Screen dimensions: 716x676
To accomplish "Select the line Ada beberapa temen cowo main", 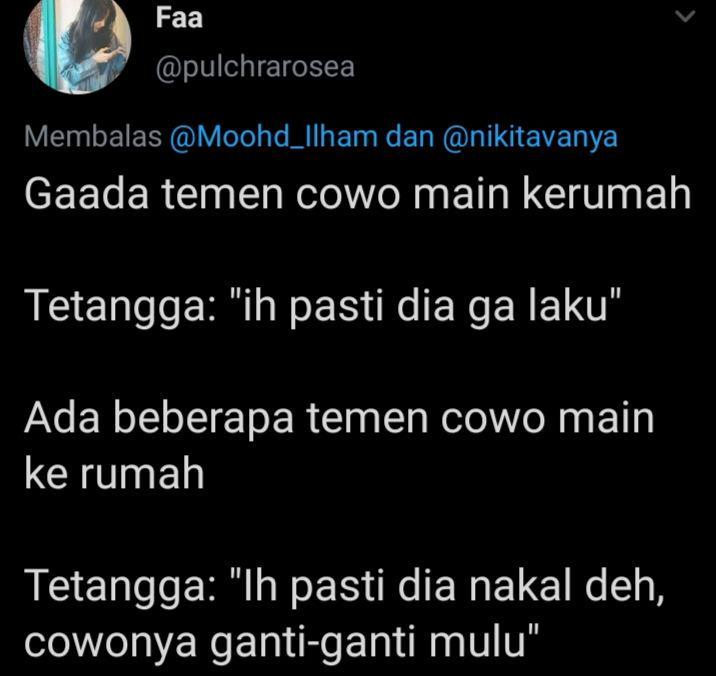I will pos(339,418).
